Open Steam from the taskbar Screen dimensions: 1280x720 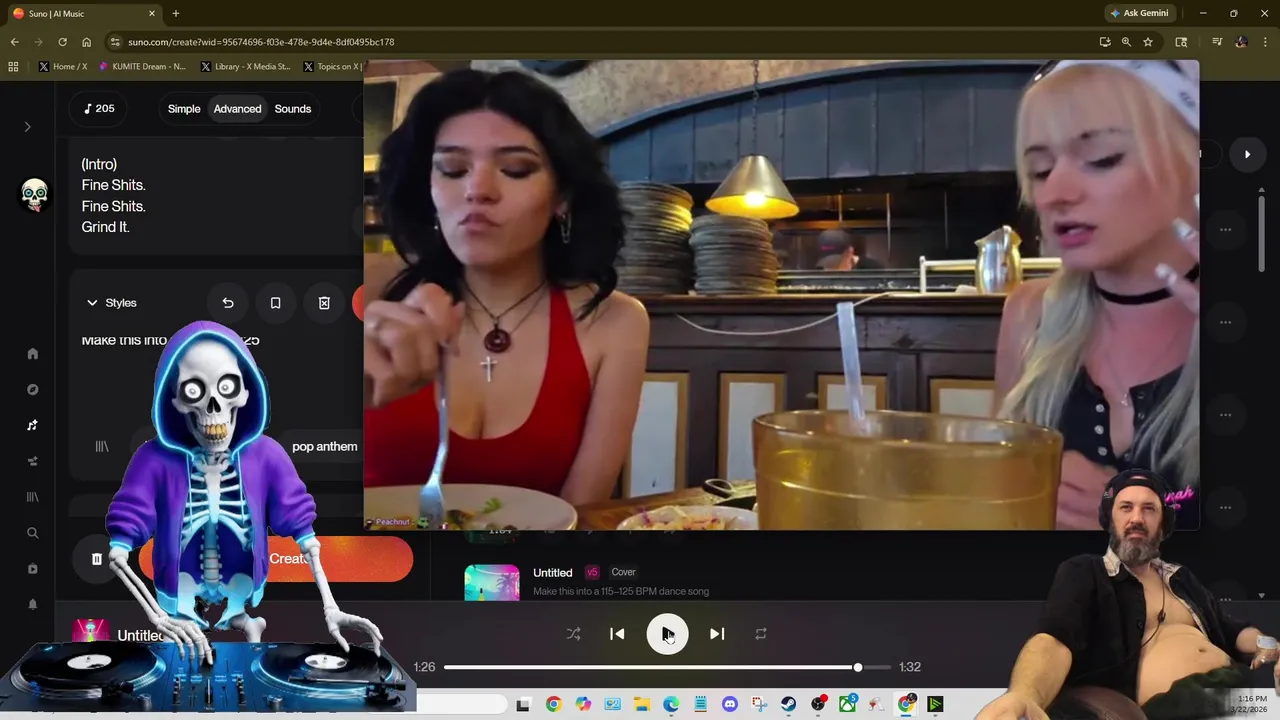(789, 704)
